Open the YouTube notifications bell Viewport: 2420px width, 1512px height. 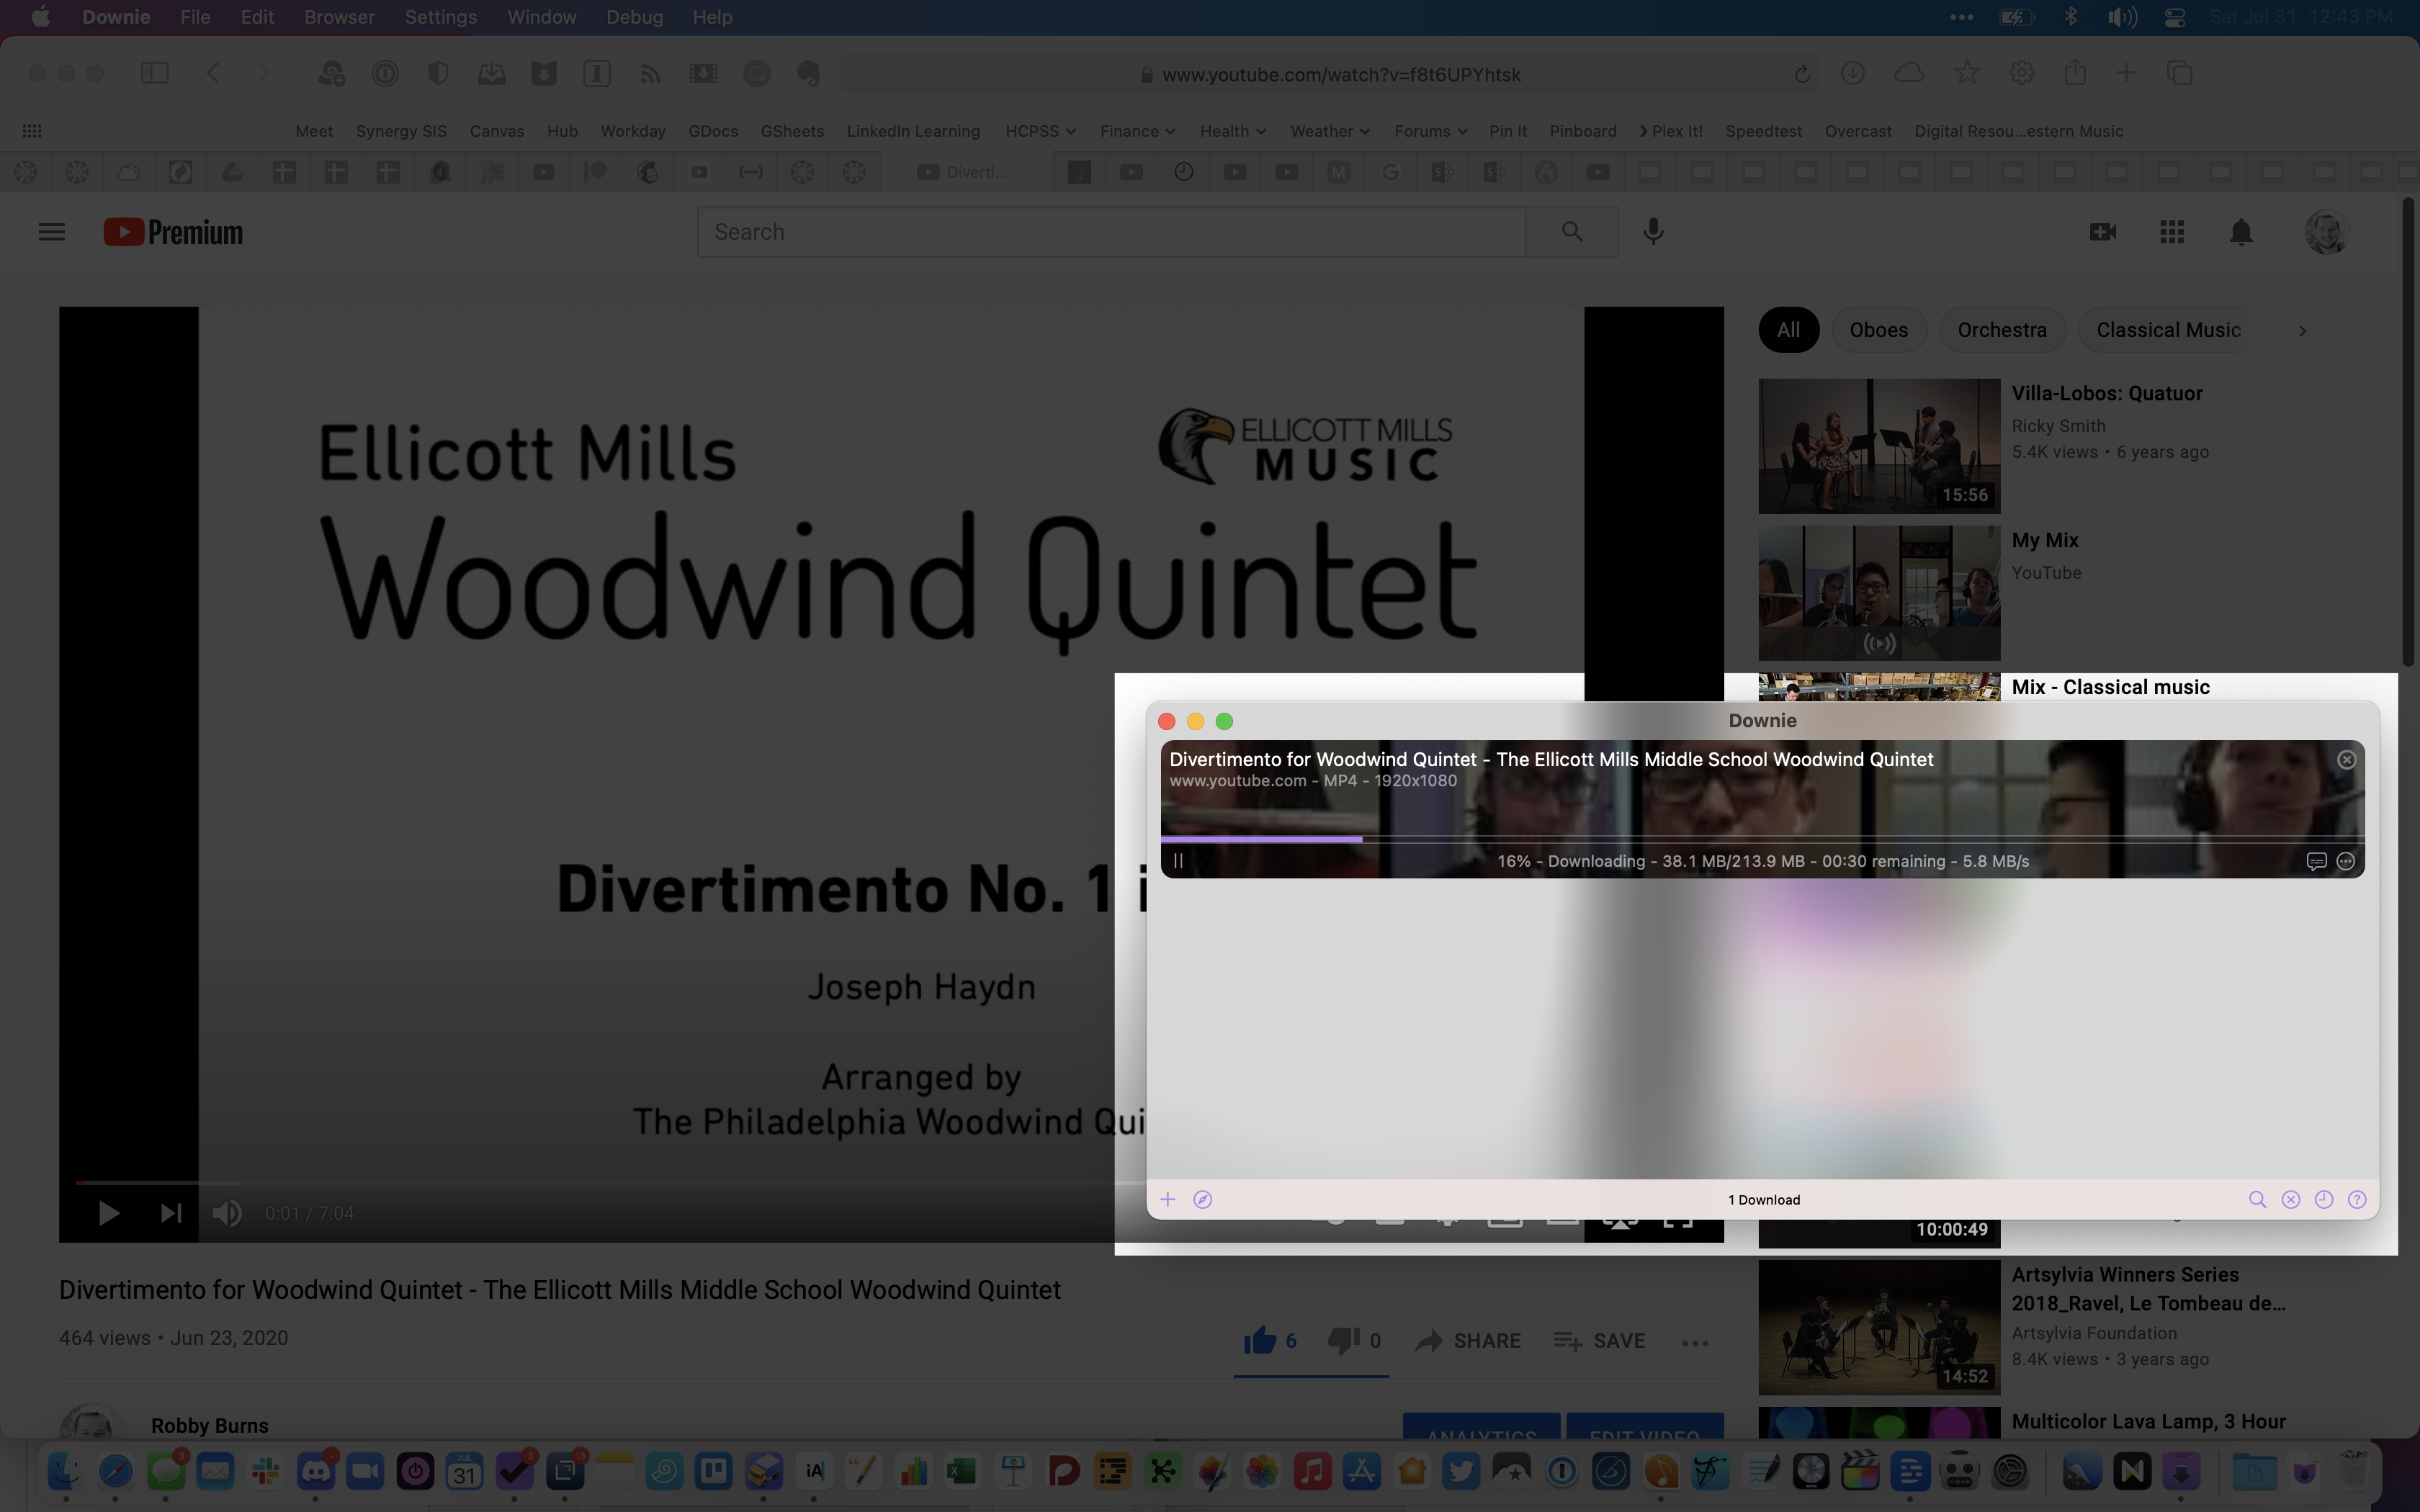click(2241, 232)
